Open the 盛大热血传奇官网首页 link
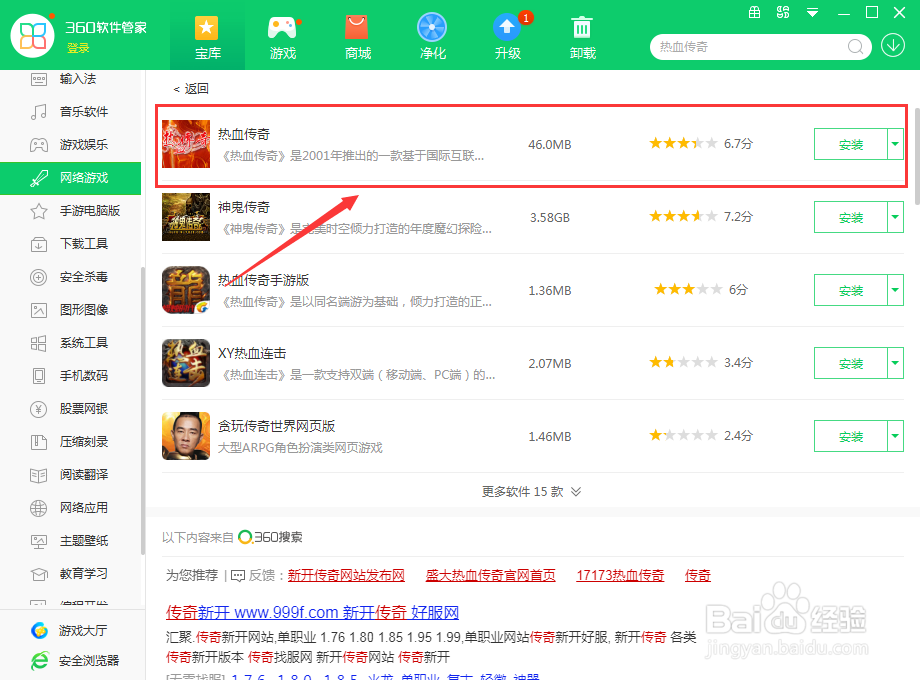The width and height of the screenshot is (920, 680). coord(491,576)
